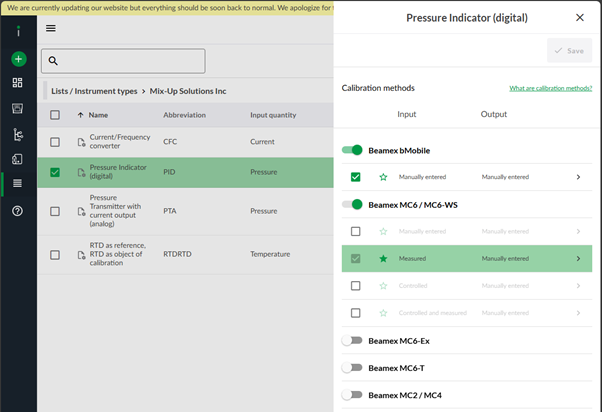Disable the Beamex bMobile toggle
The height and width of the screenshot is (412, 602).
(x=352, y=150)
